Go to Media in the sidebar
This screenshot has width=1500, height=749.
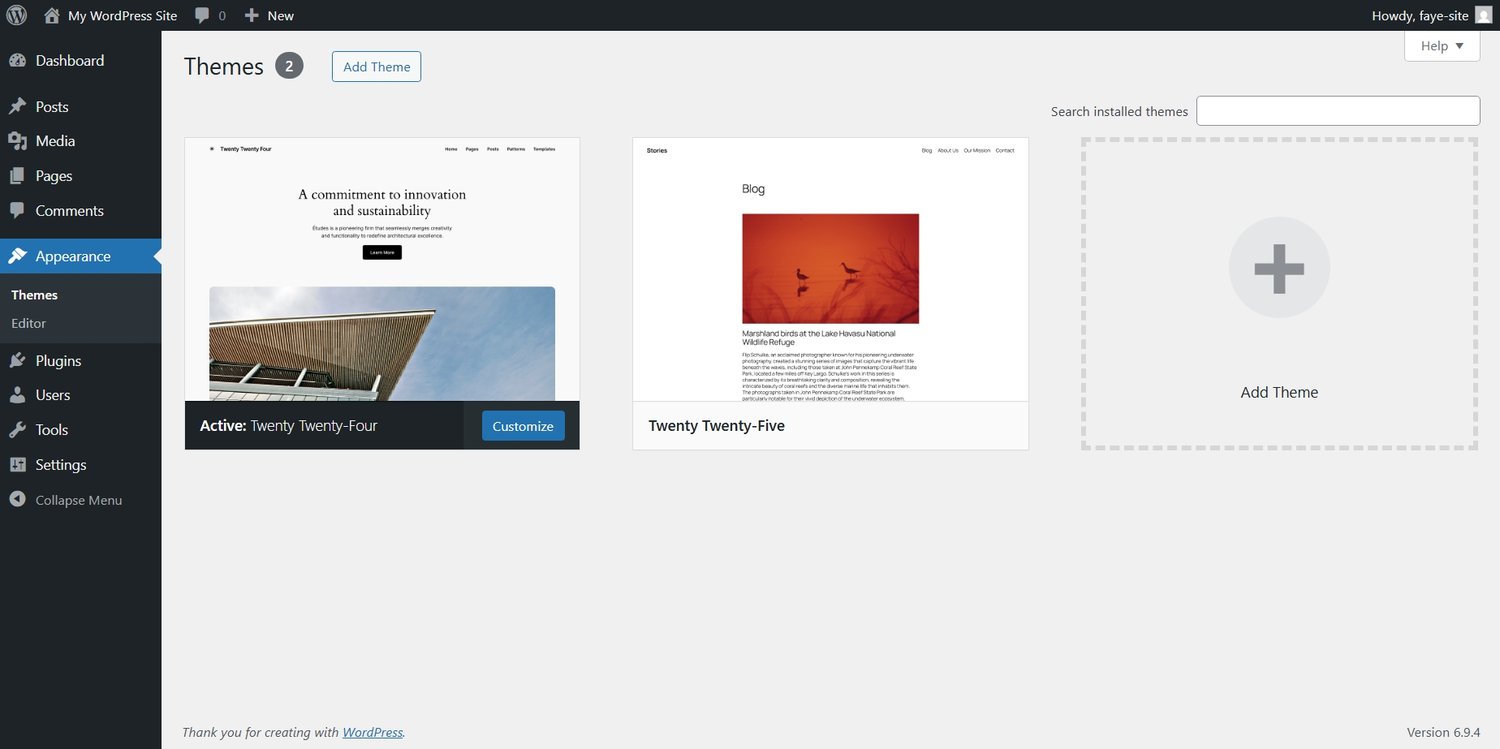pos(80,141)
